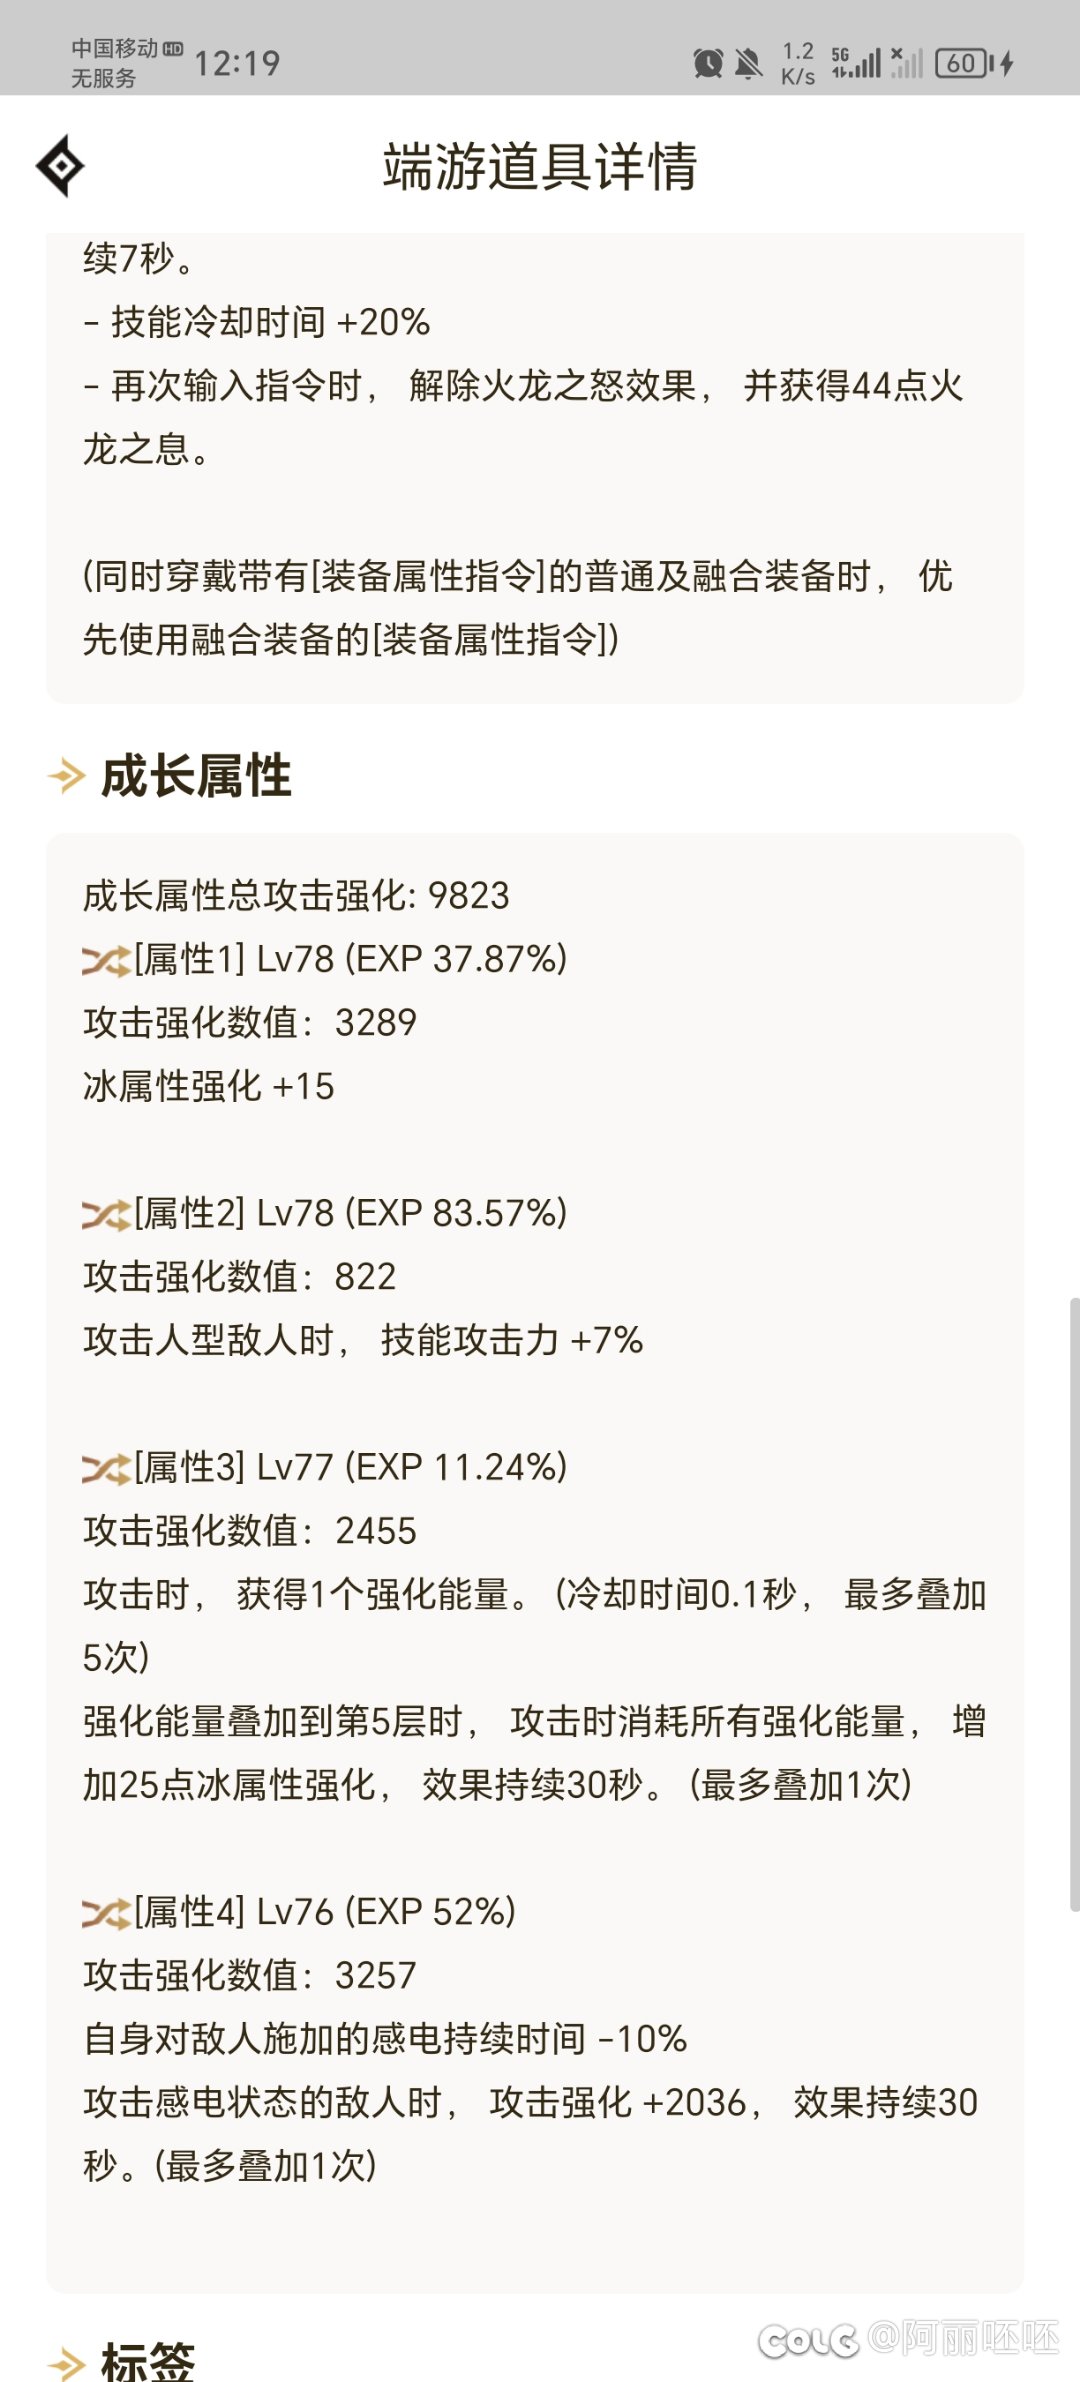
Task: Click the COLG logo watermark
Action: tap(808, 2340)
